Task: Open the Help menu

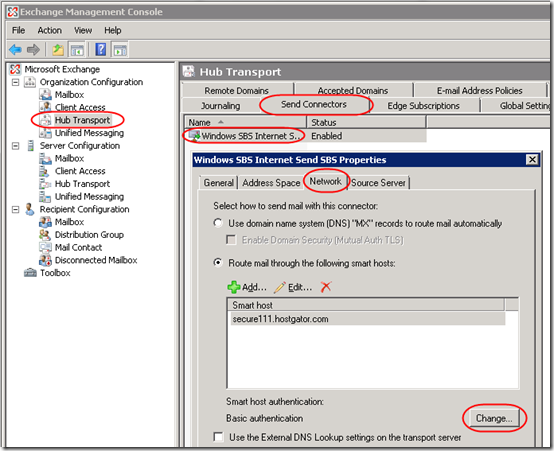Action: [113, 30]
